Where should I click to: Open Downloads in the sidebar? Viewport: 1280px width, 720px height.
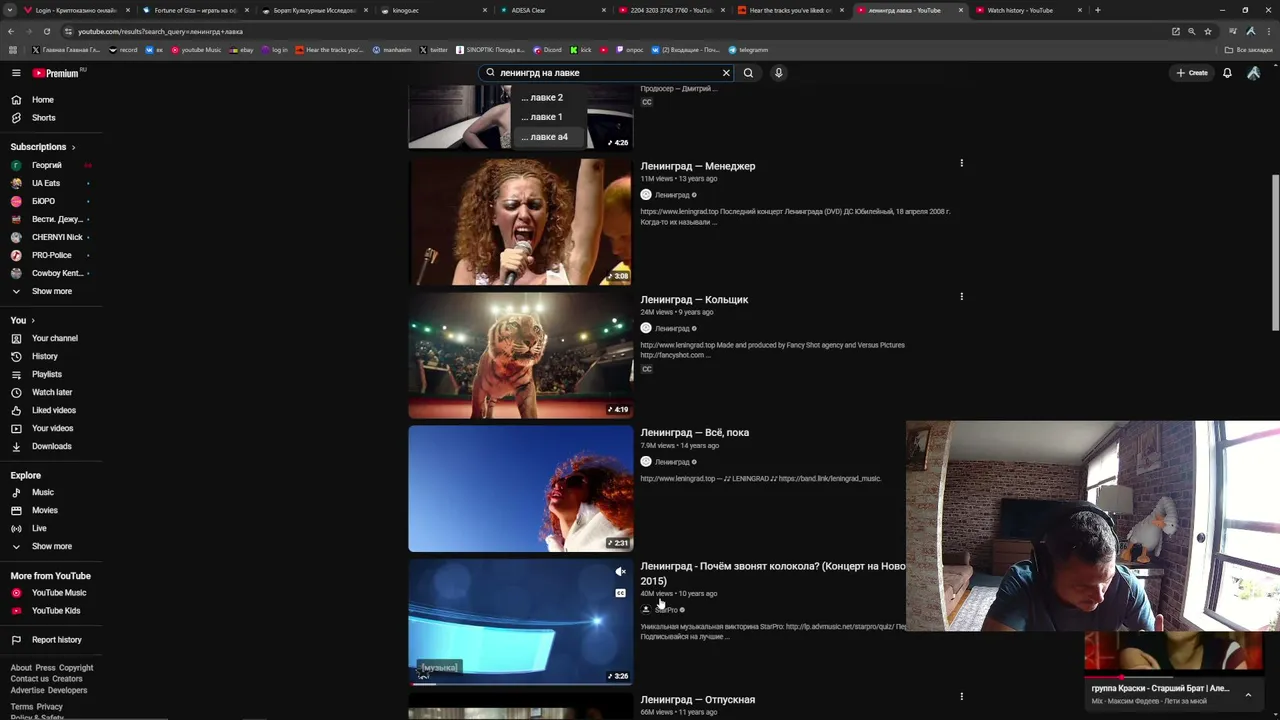(x=52, y=446)
